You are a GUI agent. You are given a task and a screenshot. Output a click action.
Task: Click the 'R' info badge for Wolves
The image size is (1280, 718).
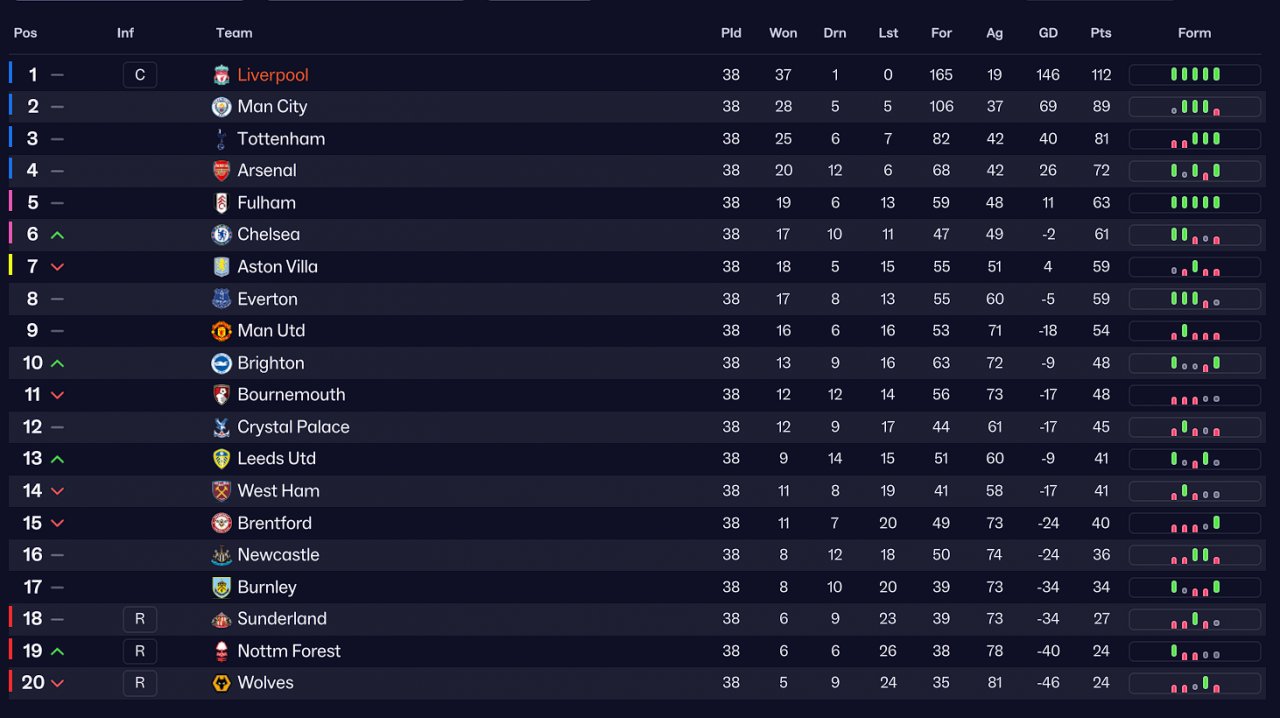[140, 683]
